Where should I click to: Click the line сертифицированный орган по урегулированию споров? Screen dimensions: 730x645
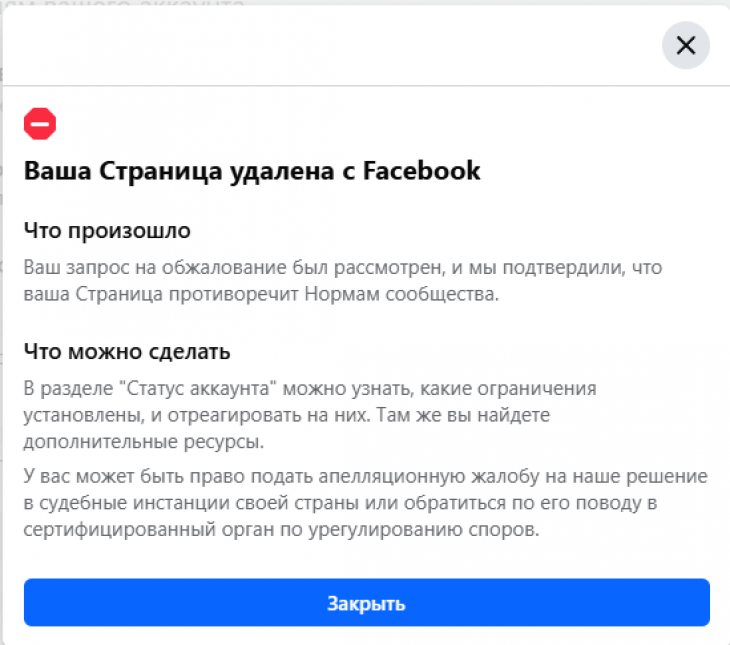pos(281,530)
